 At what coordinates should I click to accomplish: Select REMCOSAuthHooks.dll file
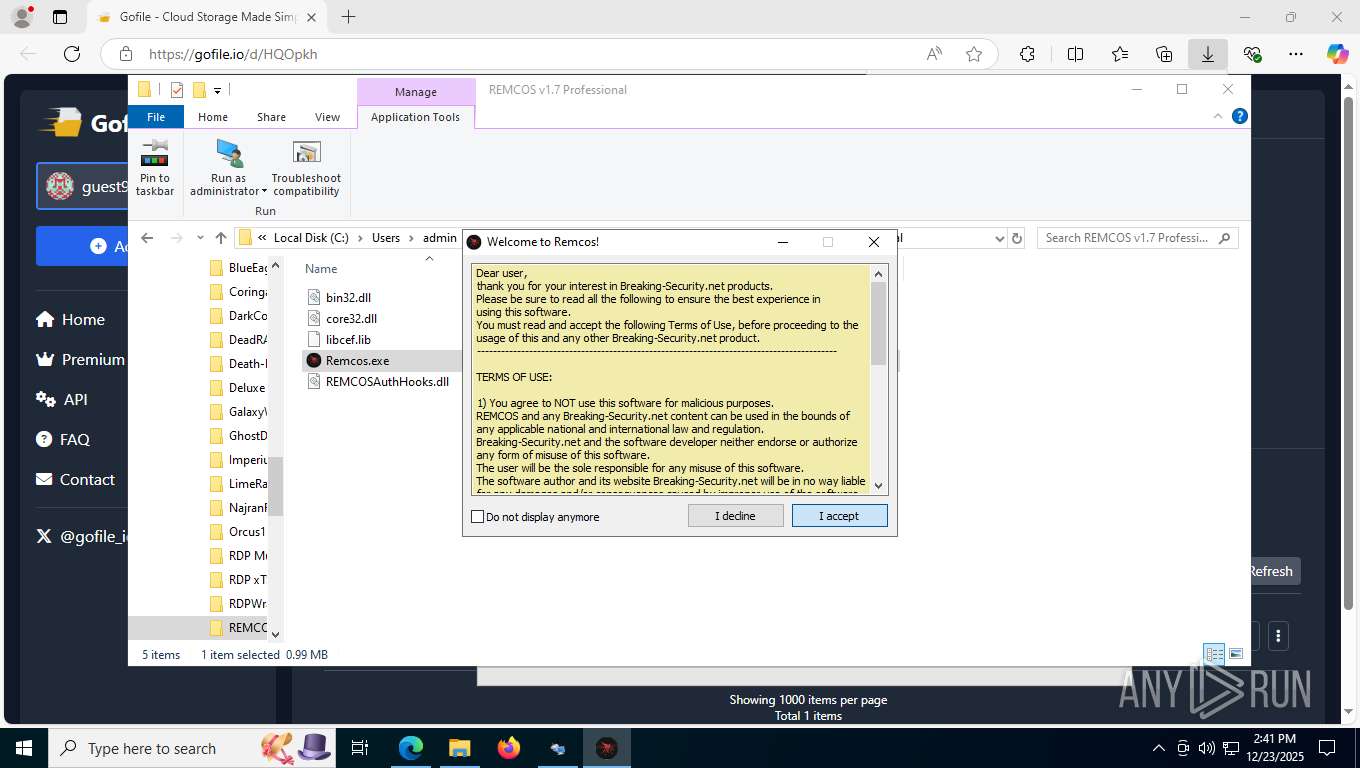point(380,381)
